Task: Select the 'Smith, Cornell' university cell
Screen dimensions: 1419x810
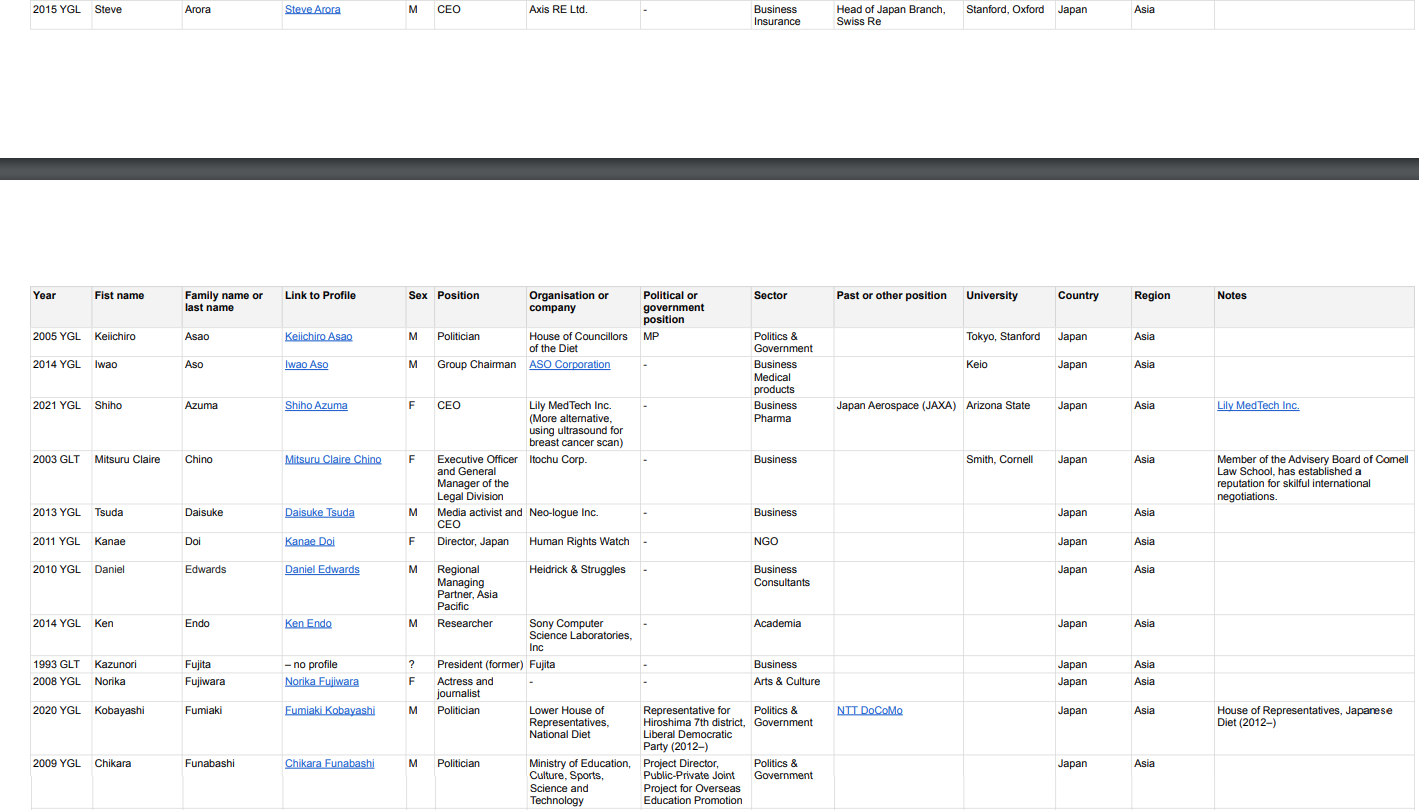Action: [x=1009, y=477]
